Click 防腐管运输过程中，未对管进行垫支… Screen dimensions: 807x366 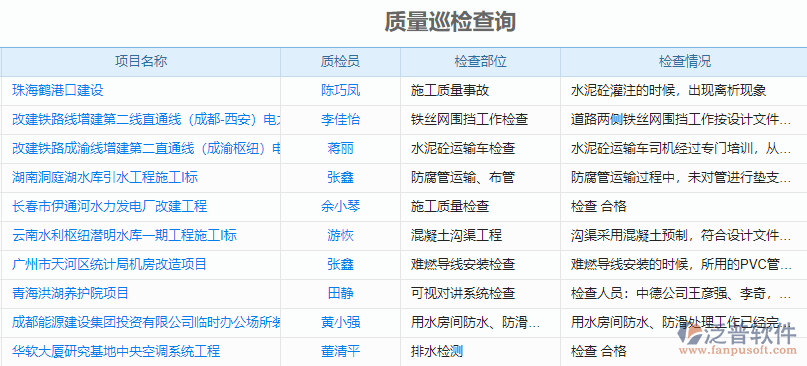click(x=681, y=178)
